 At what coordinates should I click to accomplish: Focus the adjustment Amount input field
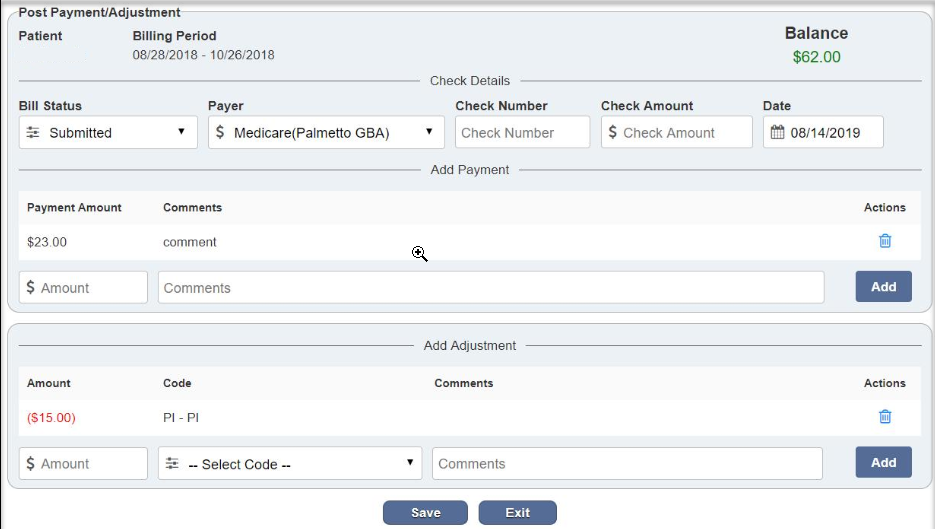coord(83,463)
